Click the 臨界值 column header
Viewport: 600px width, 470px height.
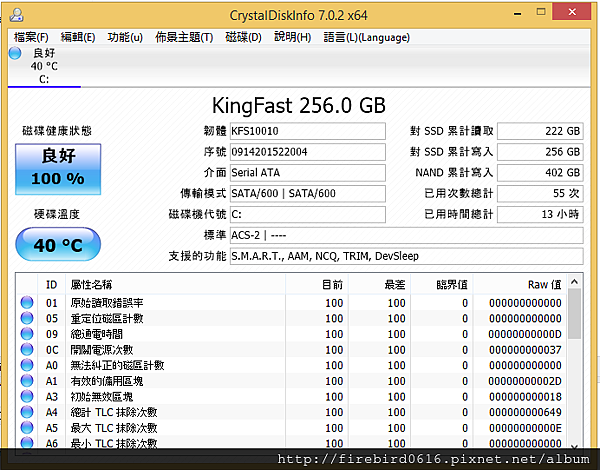point(442,285)
